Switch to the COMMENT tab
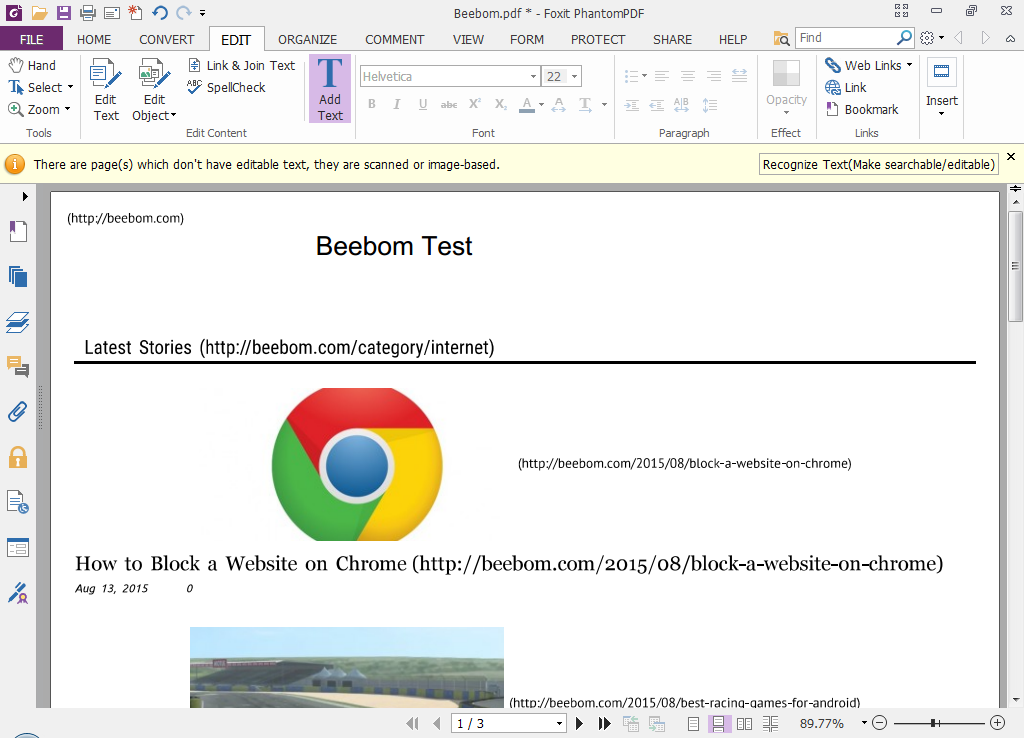Image resolution: width=1024 pixels, height=738 pixels. tap(394, 39)
